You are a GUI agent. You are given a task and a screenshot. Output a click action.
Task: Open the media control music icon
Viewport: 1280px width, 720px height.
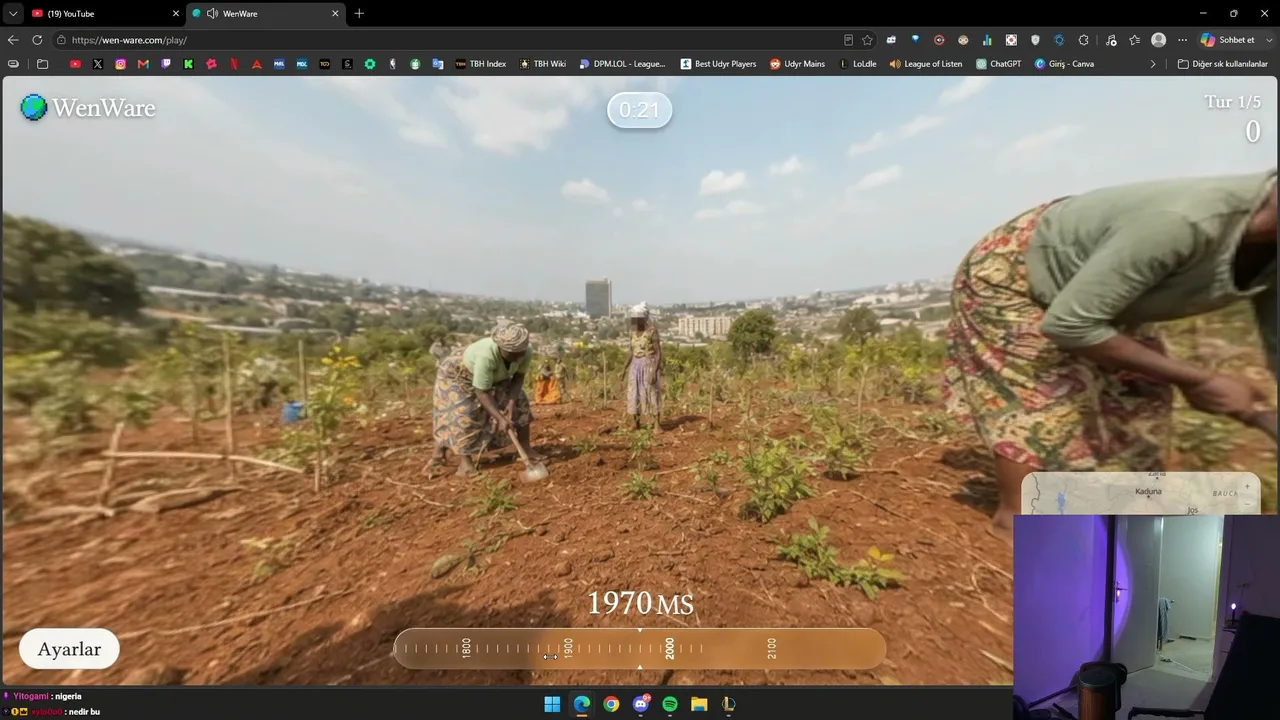1111,40
